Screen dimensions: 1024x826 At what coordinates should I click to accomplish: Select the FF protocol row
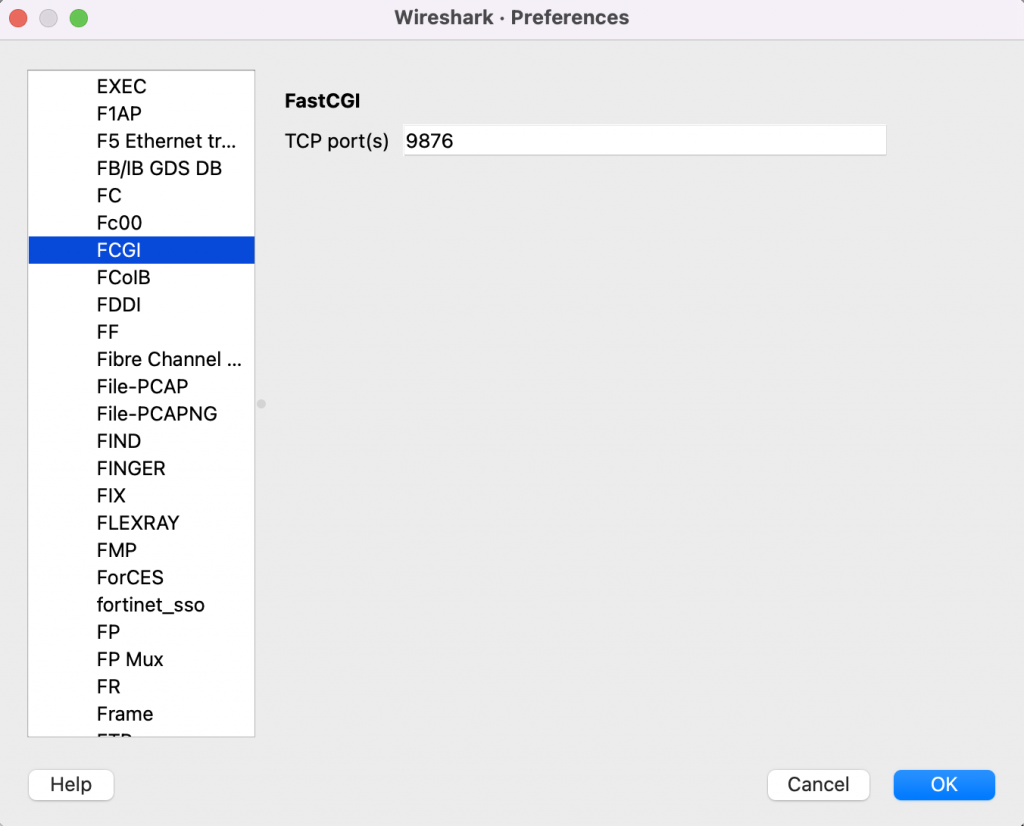coord(142,332)
